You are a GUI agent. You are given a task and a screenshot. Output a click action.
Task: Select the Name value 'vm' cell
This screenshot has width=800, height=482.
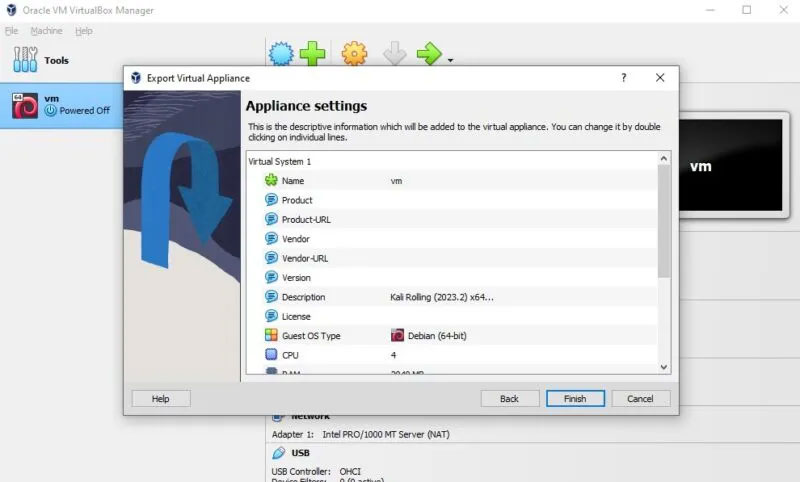(396, 181)
